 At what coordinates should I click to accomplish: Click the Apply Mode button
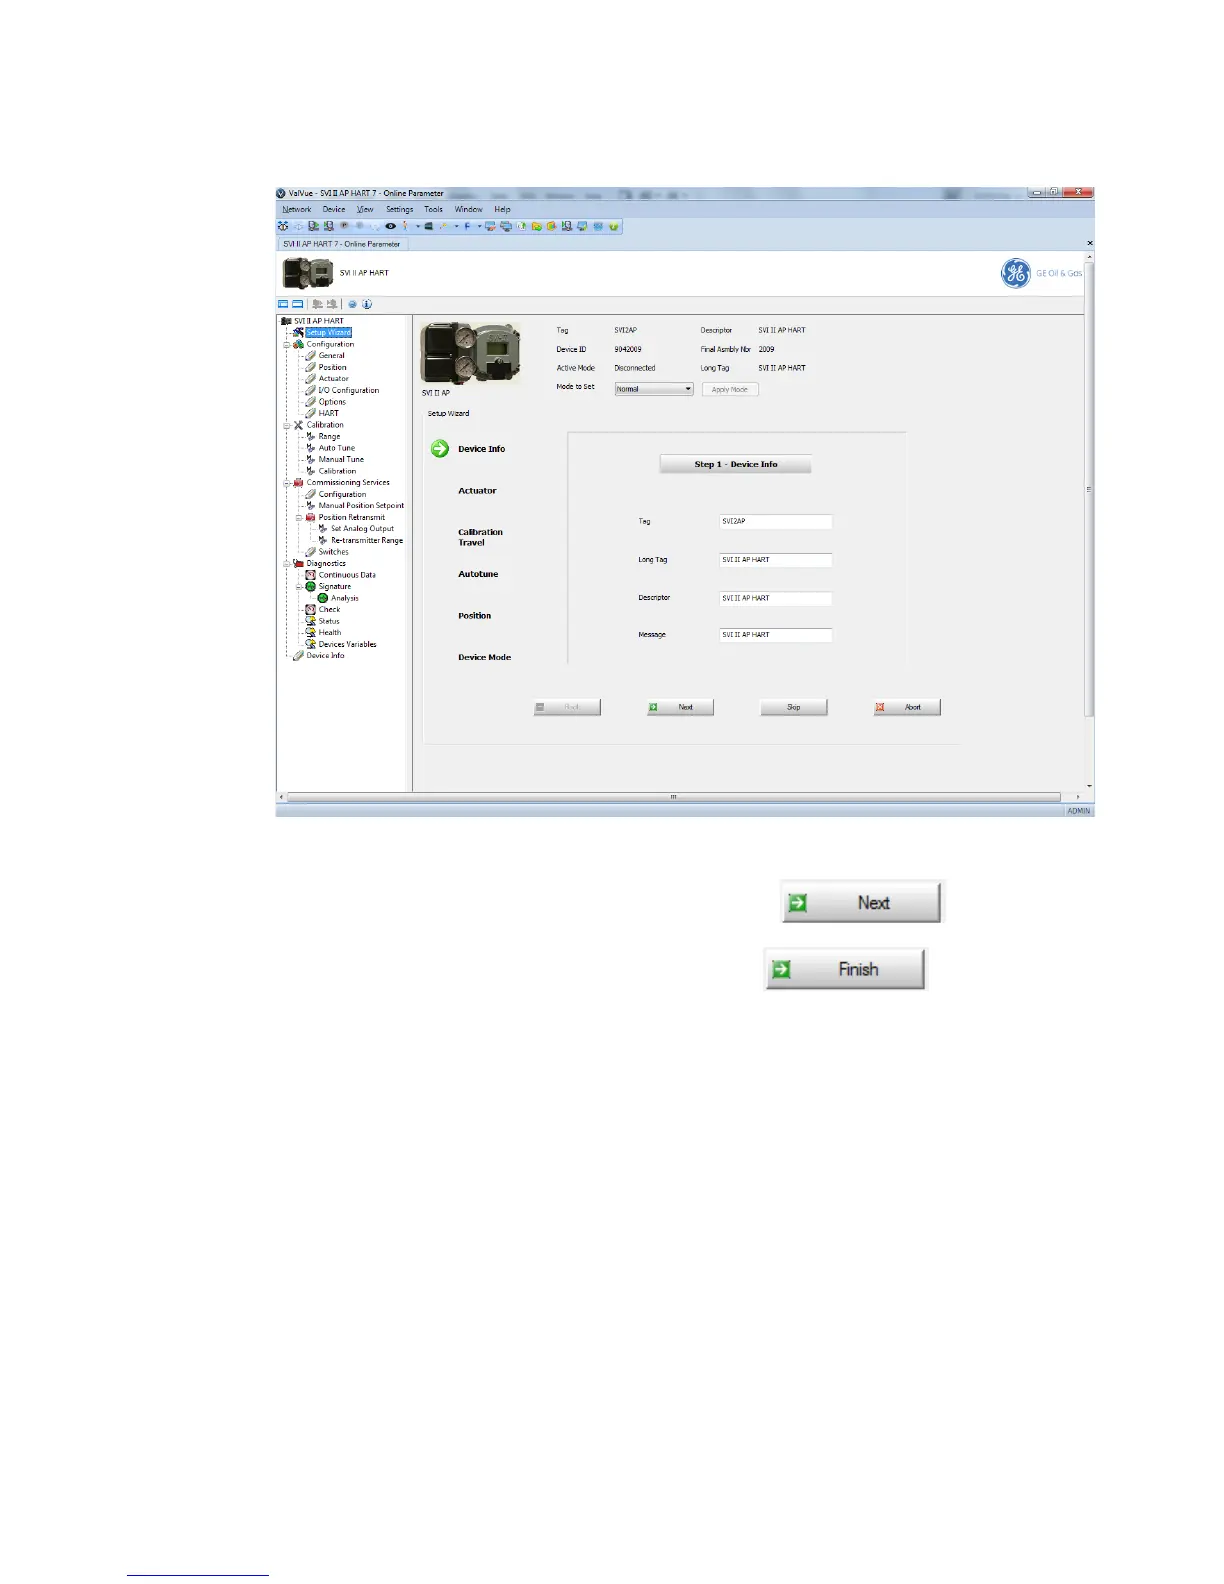coord(730,389)
